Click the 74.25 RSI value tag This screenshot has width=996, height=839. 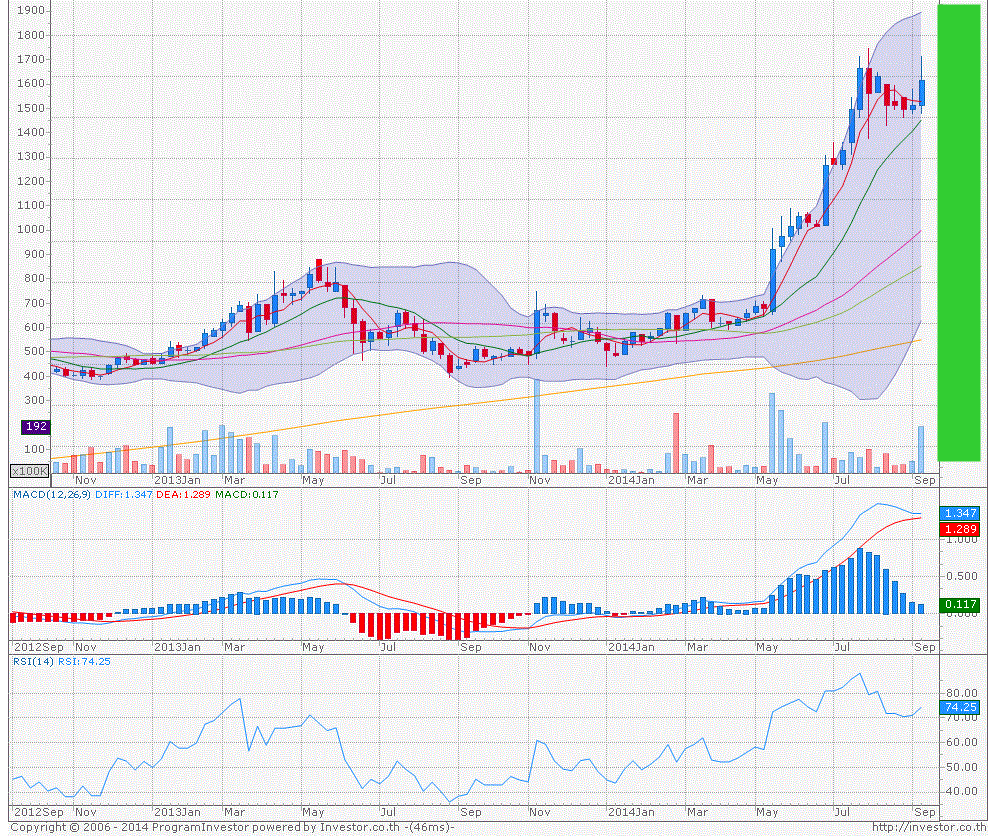click(x=959, y=707)
